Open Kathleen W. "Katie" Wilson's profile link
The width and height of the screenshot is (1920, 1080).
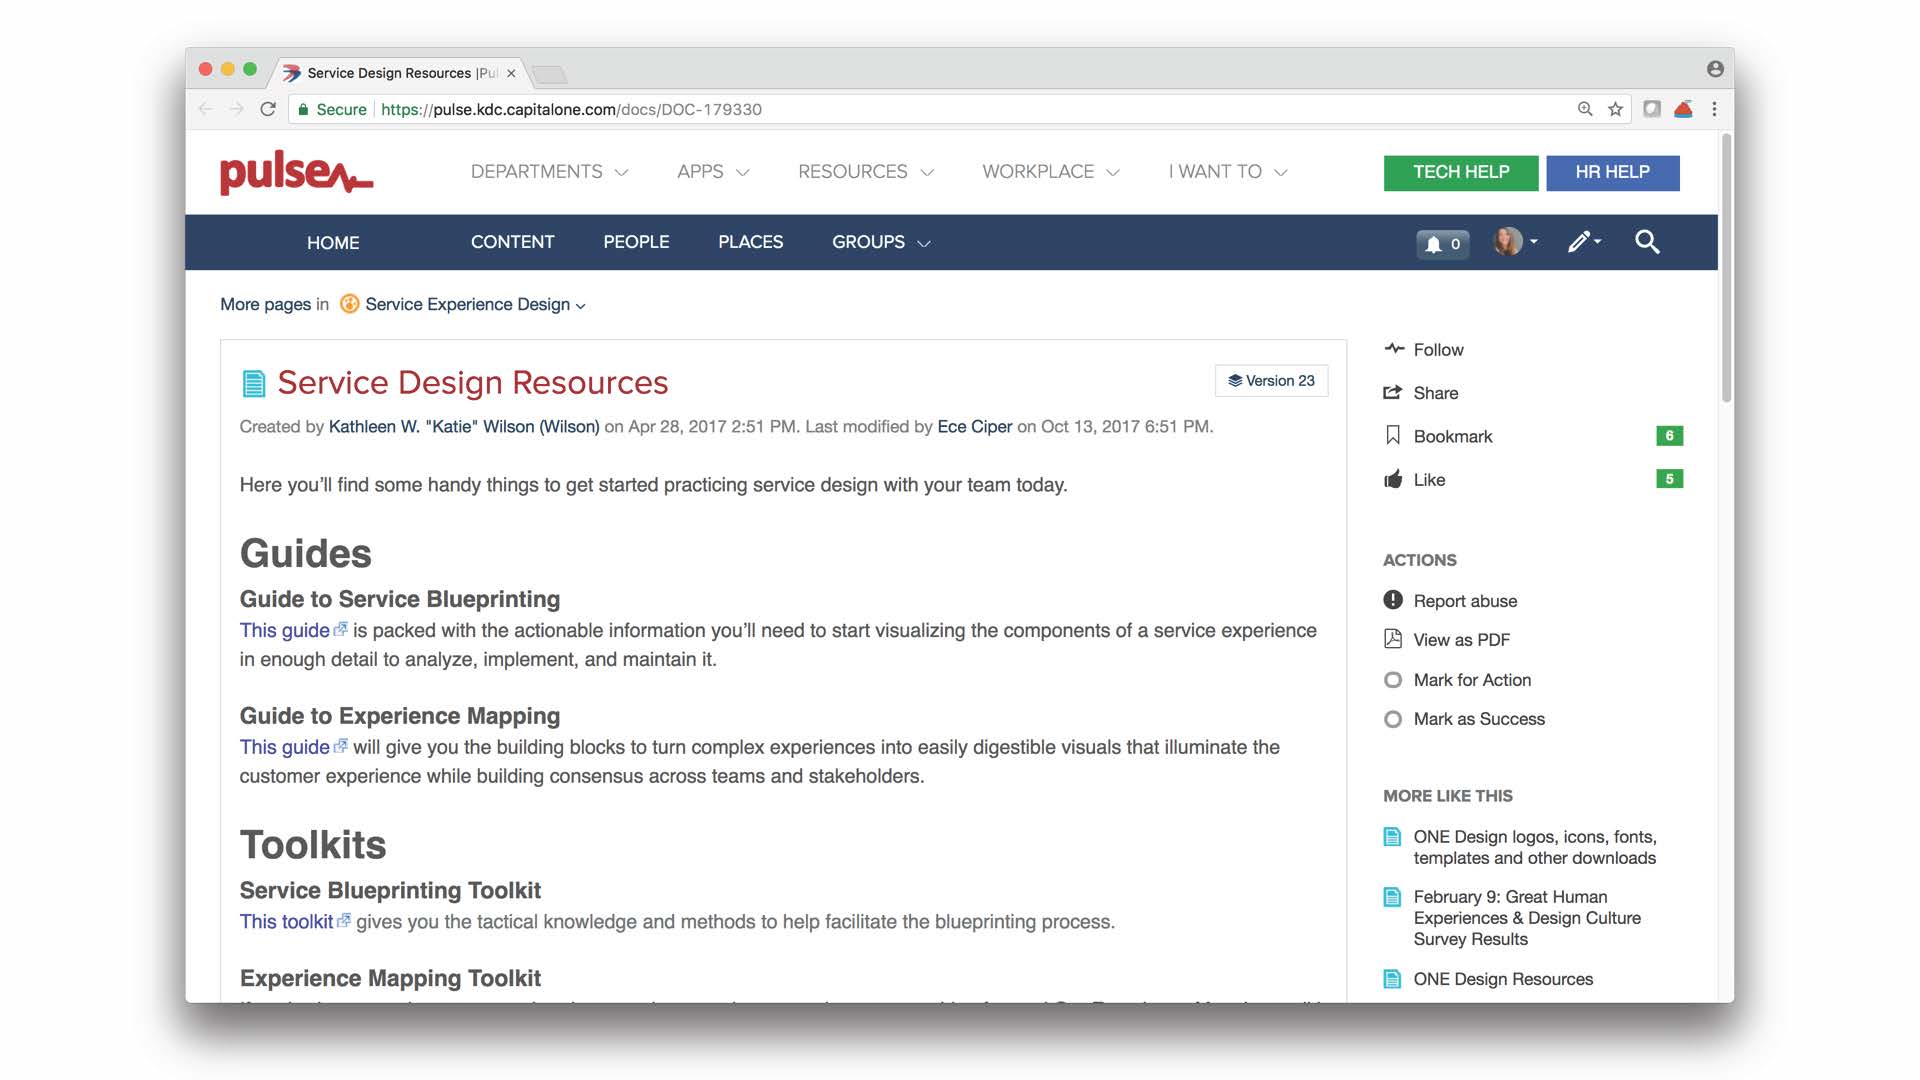pos(464,426)
